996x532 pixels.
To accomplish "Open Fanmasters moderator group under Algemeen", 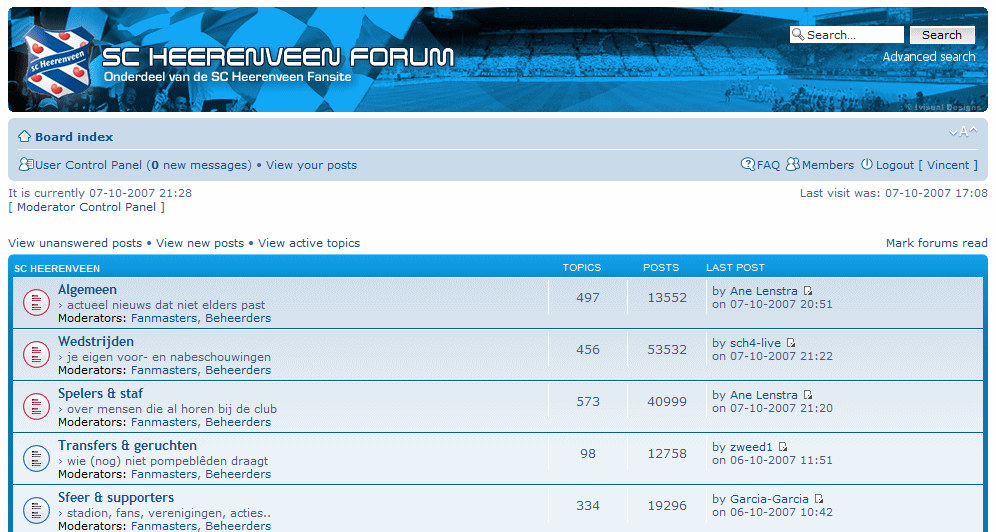I will 165,318.
